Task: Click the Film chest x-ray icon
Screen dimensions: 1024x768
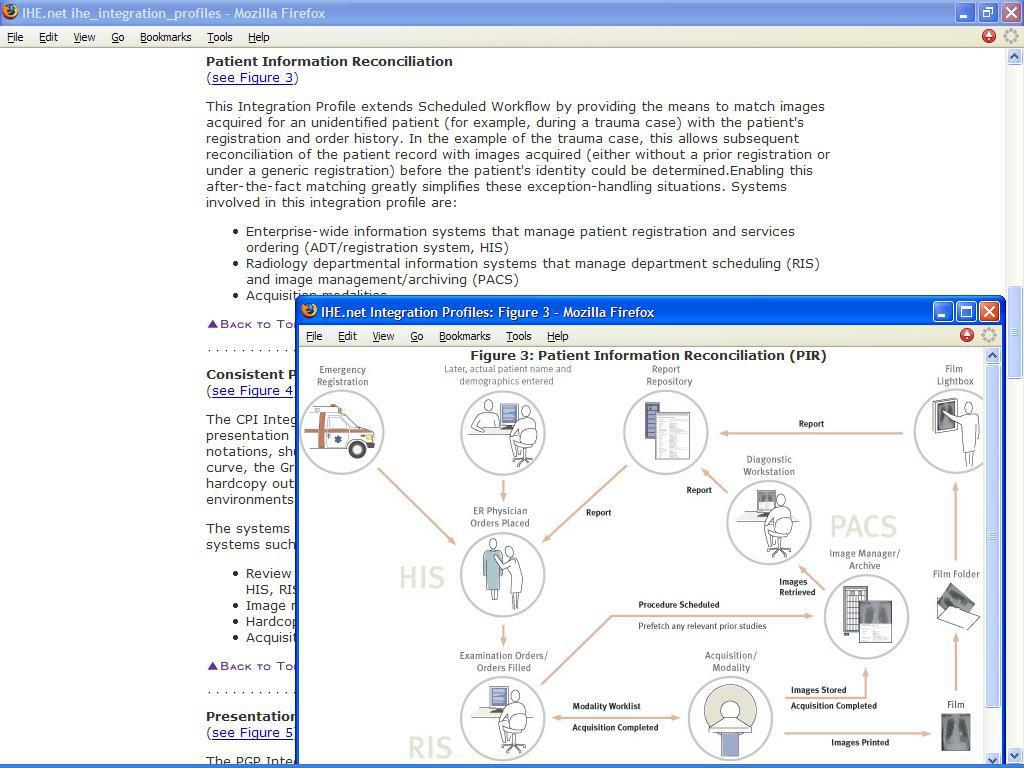Action: 955,732
